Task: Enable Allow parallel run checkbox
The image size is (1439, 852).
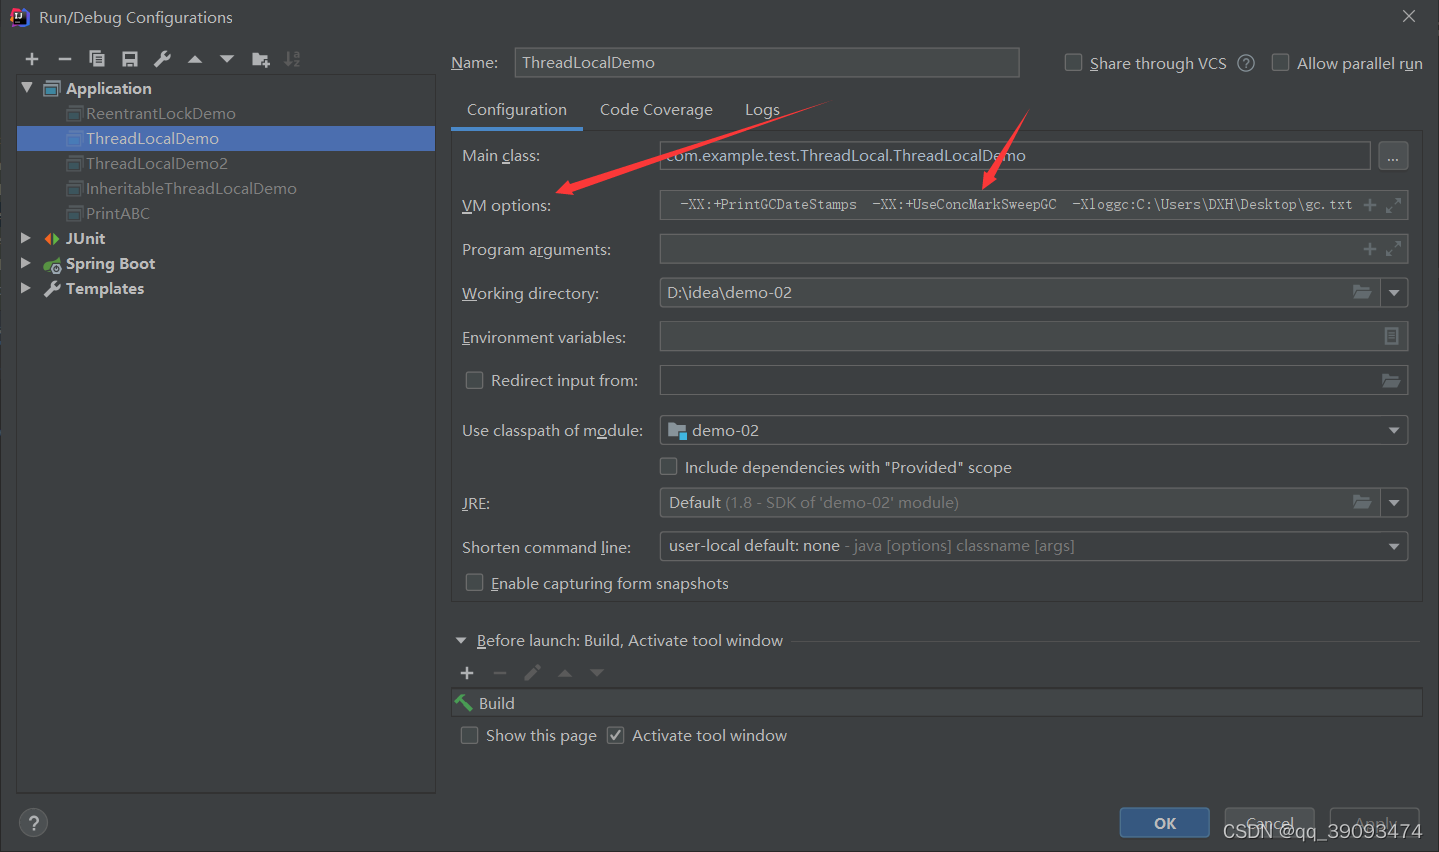Action: 1280,63
